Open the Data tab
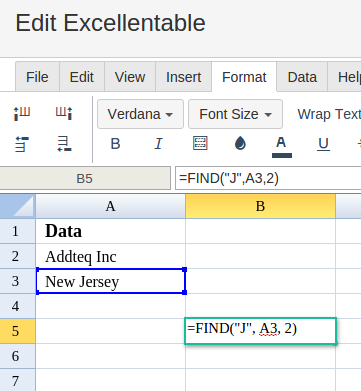Viewport: 361px width, 391px height. (302, 77)
